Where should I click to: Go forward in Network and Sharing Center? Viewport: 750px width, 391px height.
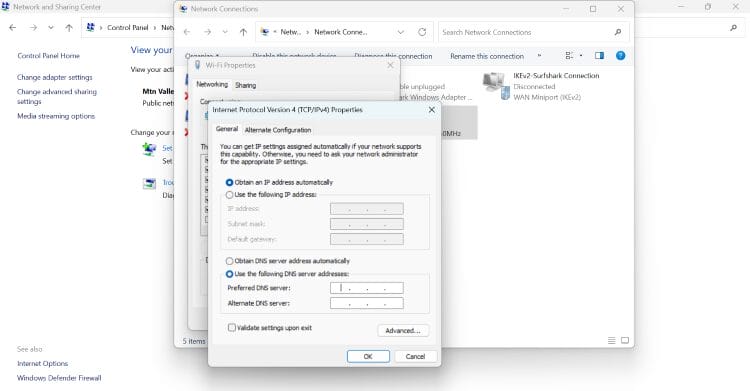click(x=33, y=28)
